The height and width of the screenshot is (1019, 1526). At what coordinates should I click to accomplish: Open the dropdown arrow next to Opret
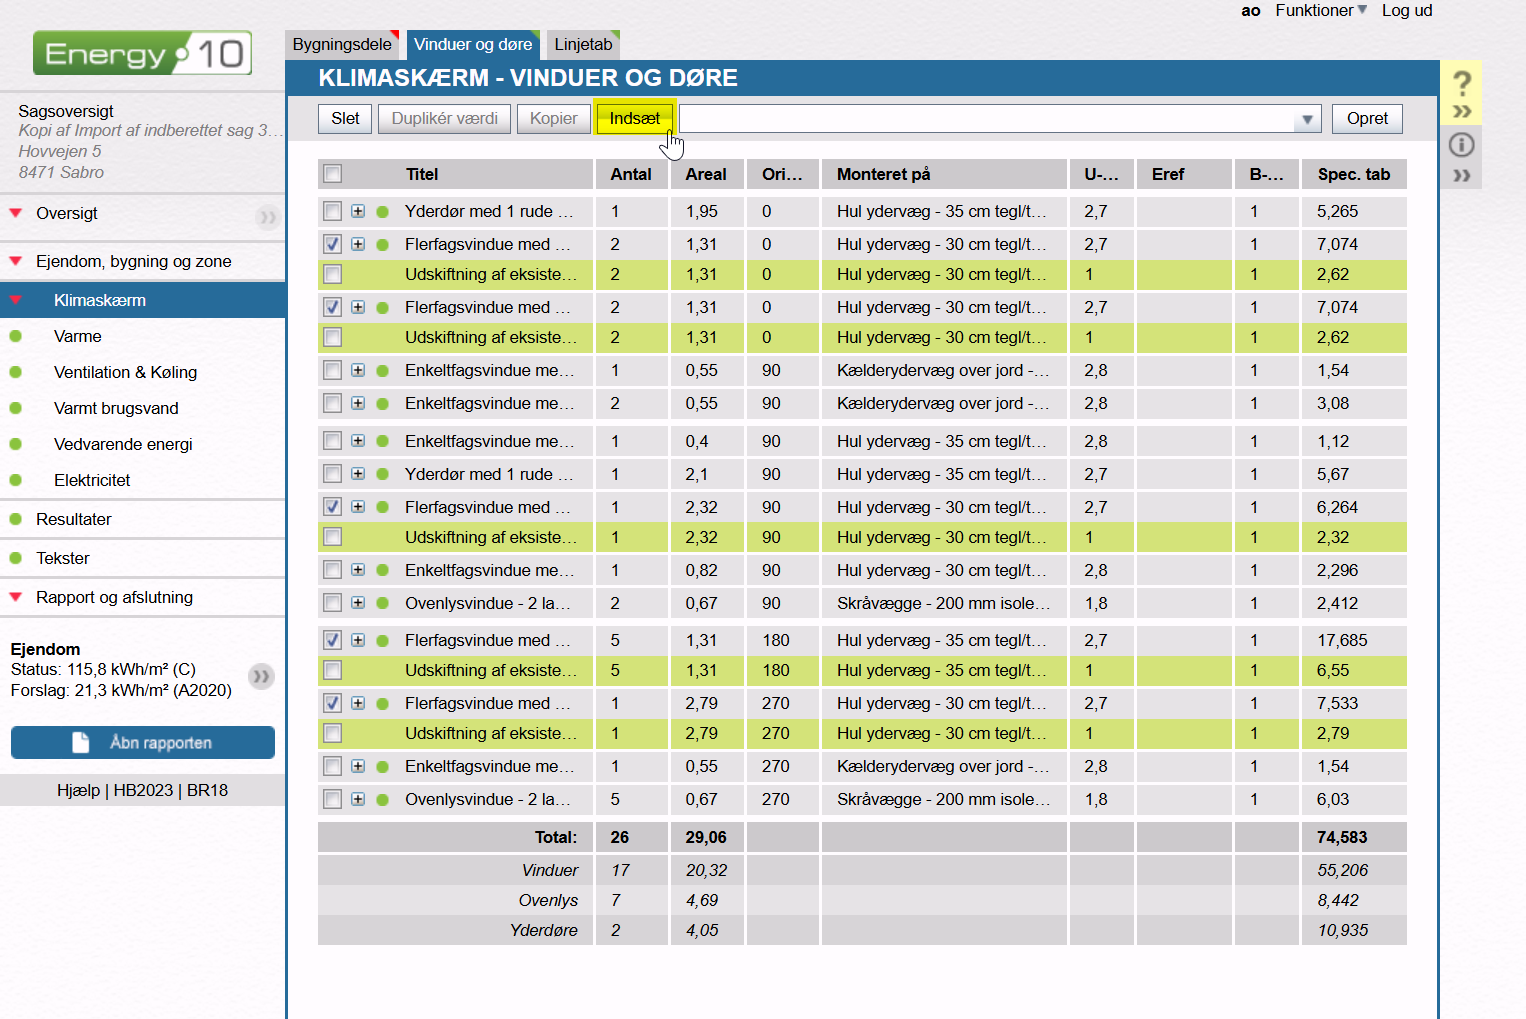click(1306, 120)
